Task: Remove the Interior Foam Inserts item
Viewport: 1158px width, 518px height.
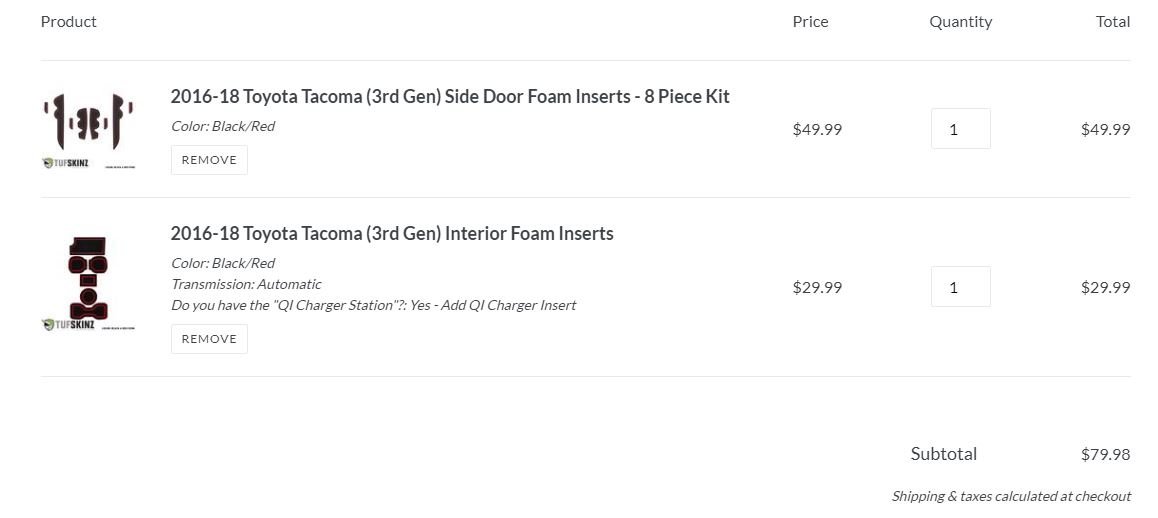Action: coord(209,338)
